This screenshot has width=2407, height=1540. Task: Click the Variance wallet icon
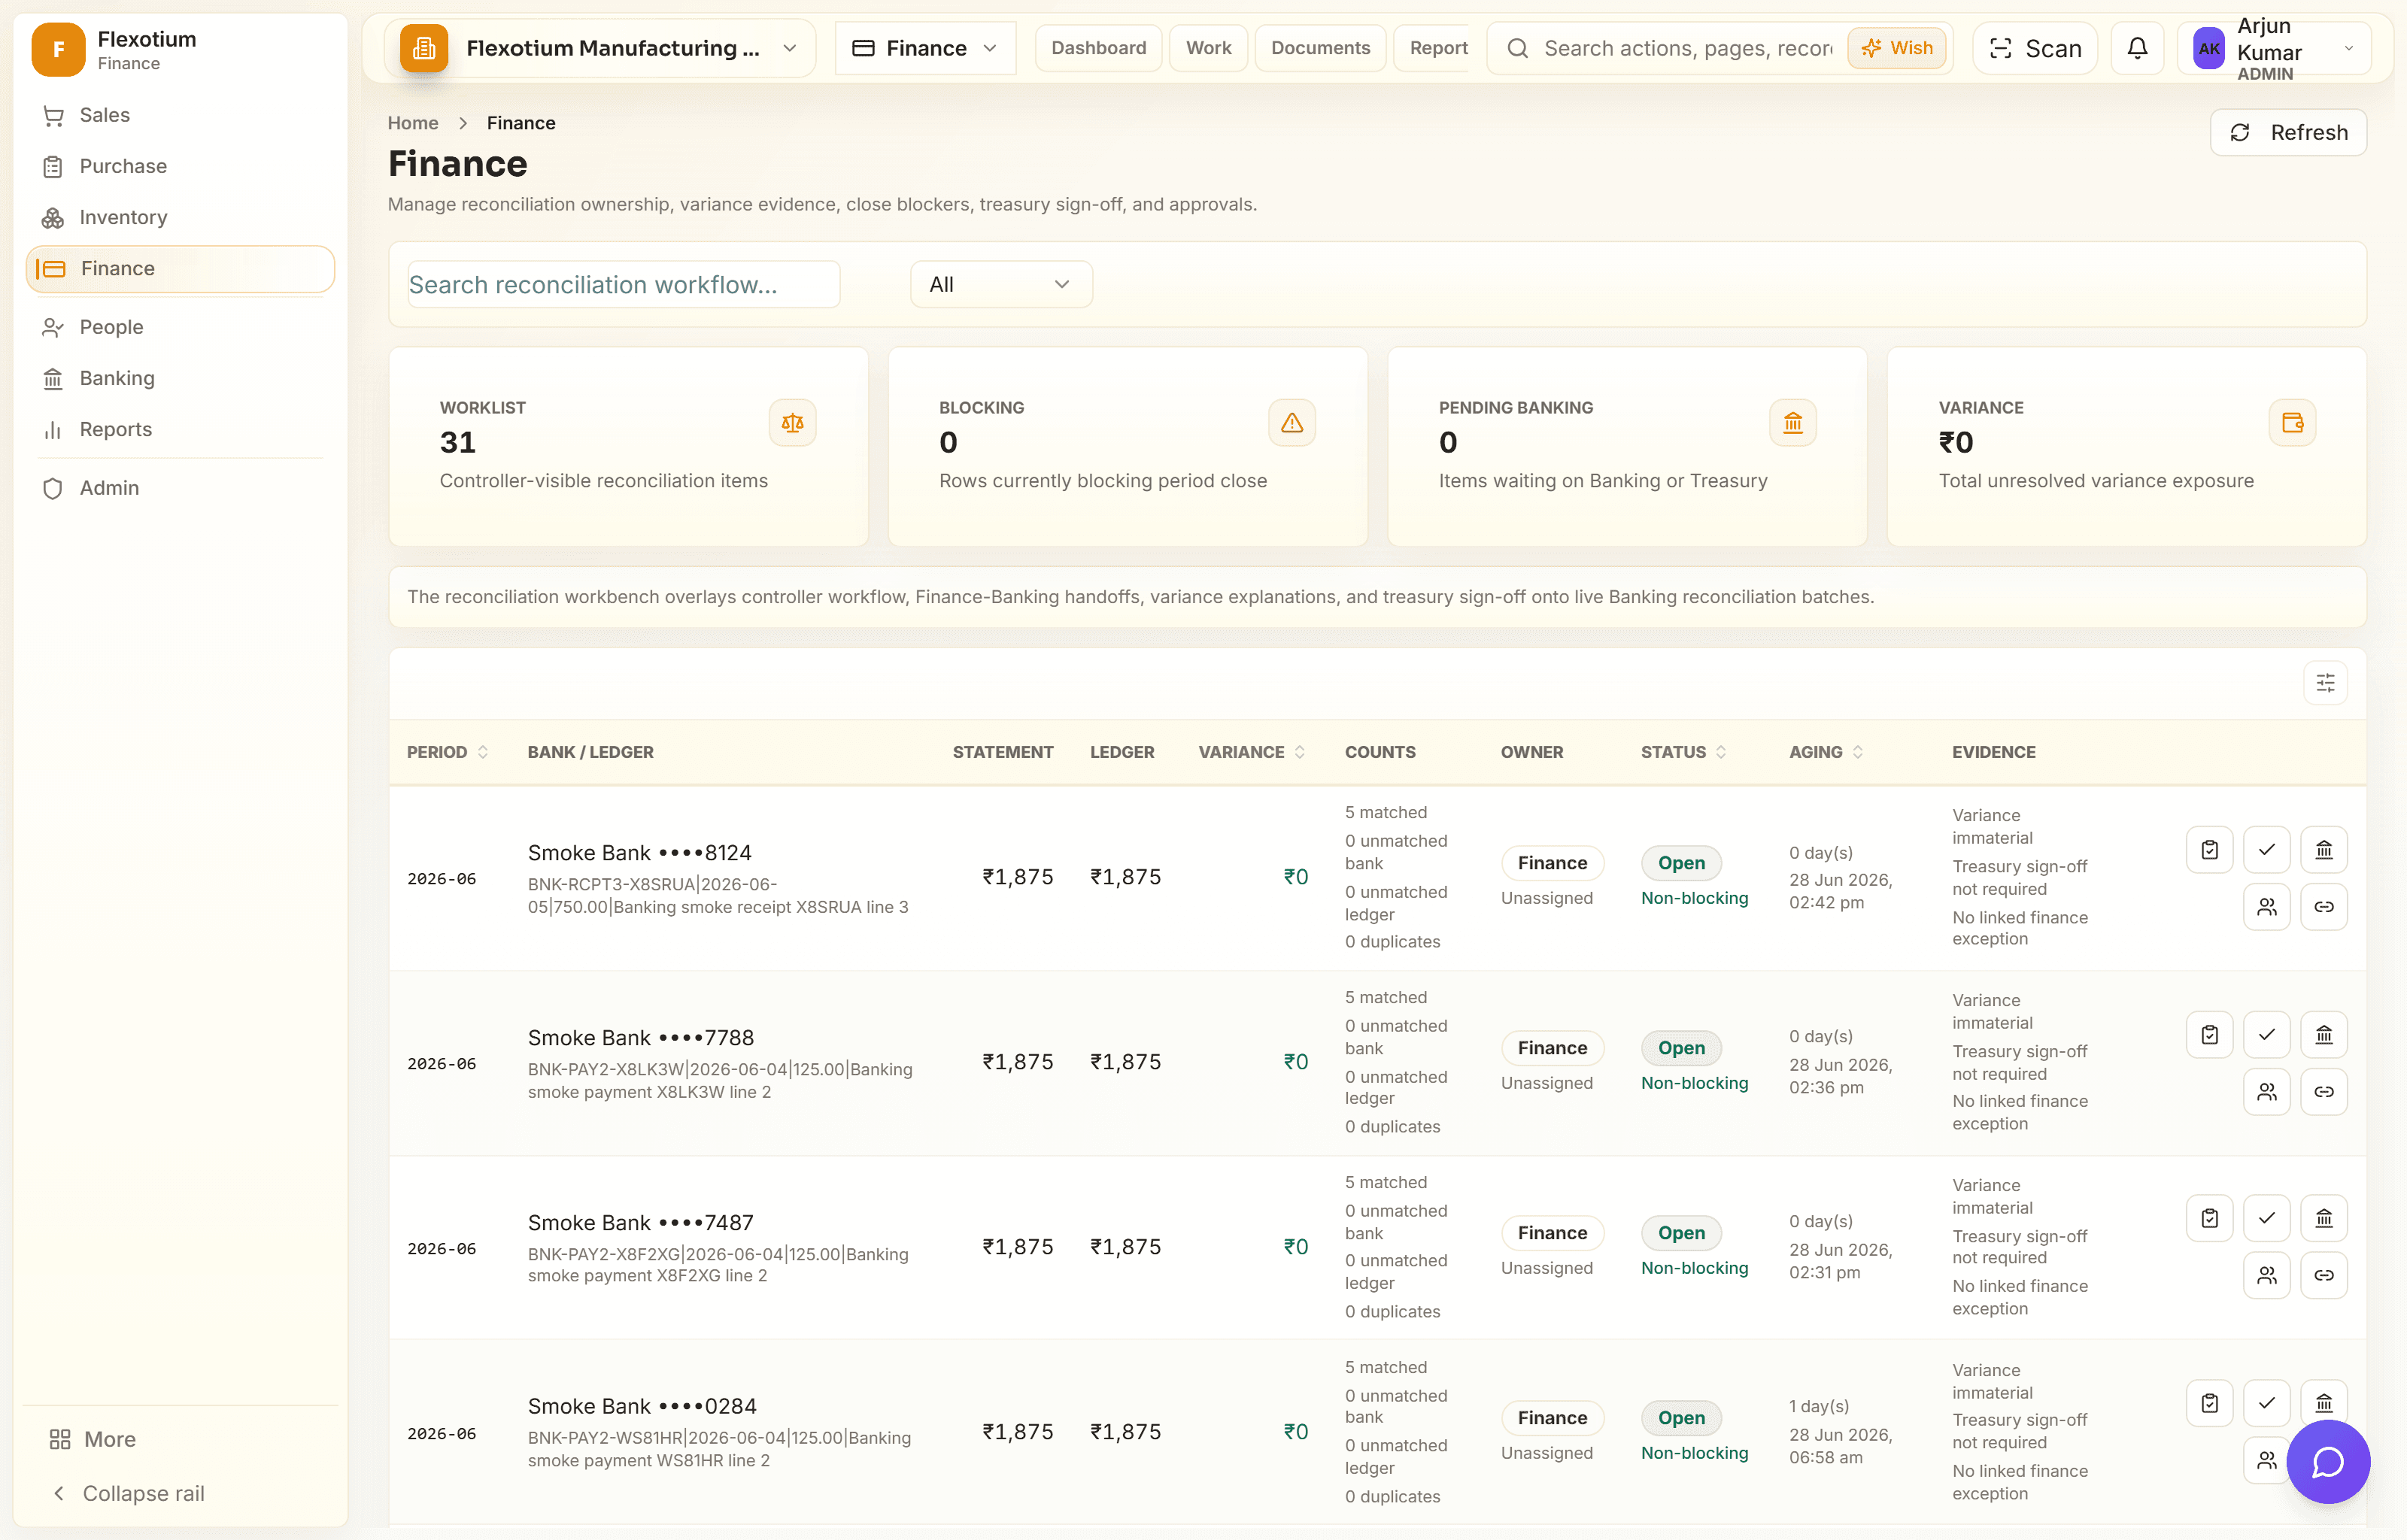2292,423
